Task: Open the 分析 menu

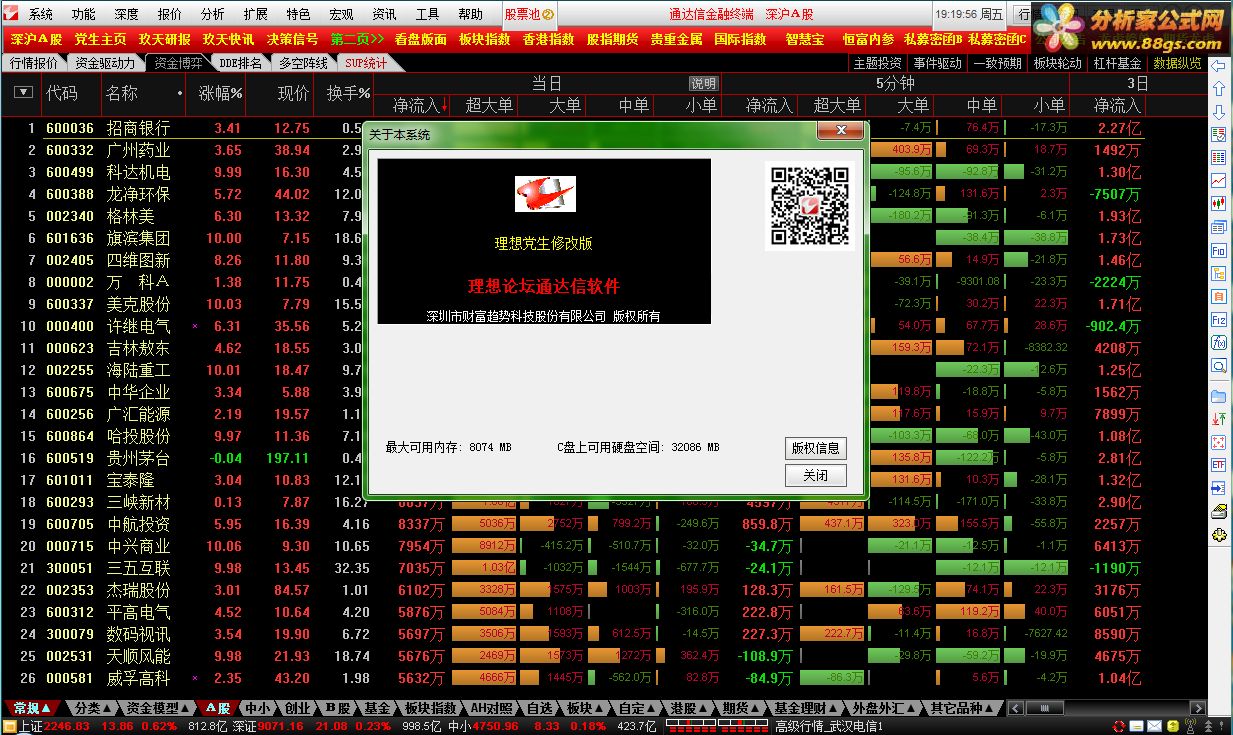Action: pos(212,15)
